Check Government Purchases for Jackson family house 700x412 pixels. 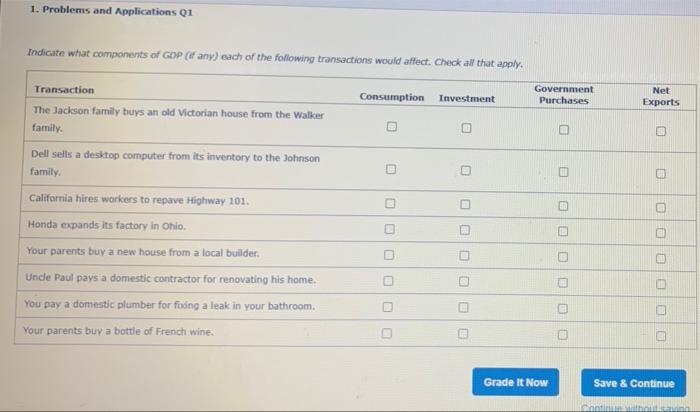[564, 129]
